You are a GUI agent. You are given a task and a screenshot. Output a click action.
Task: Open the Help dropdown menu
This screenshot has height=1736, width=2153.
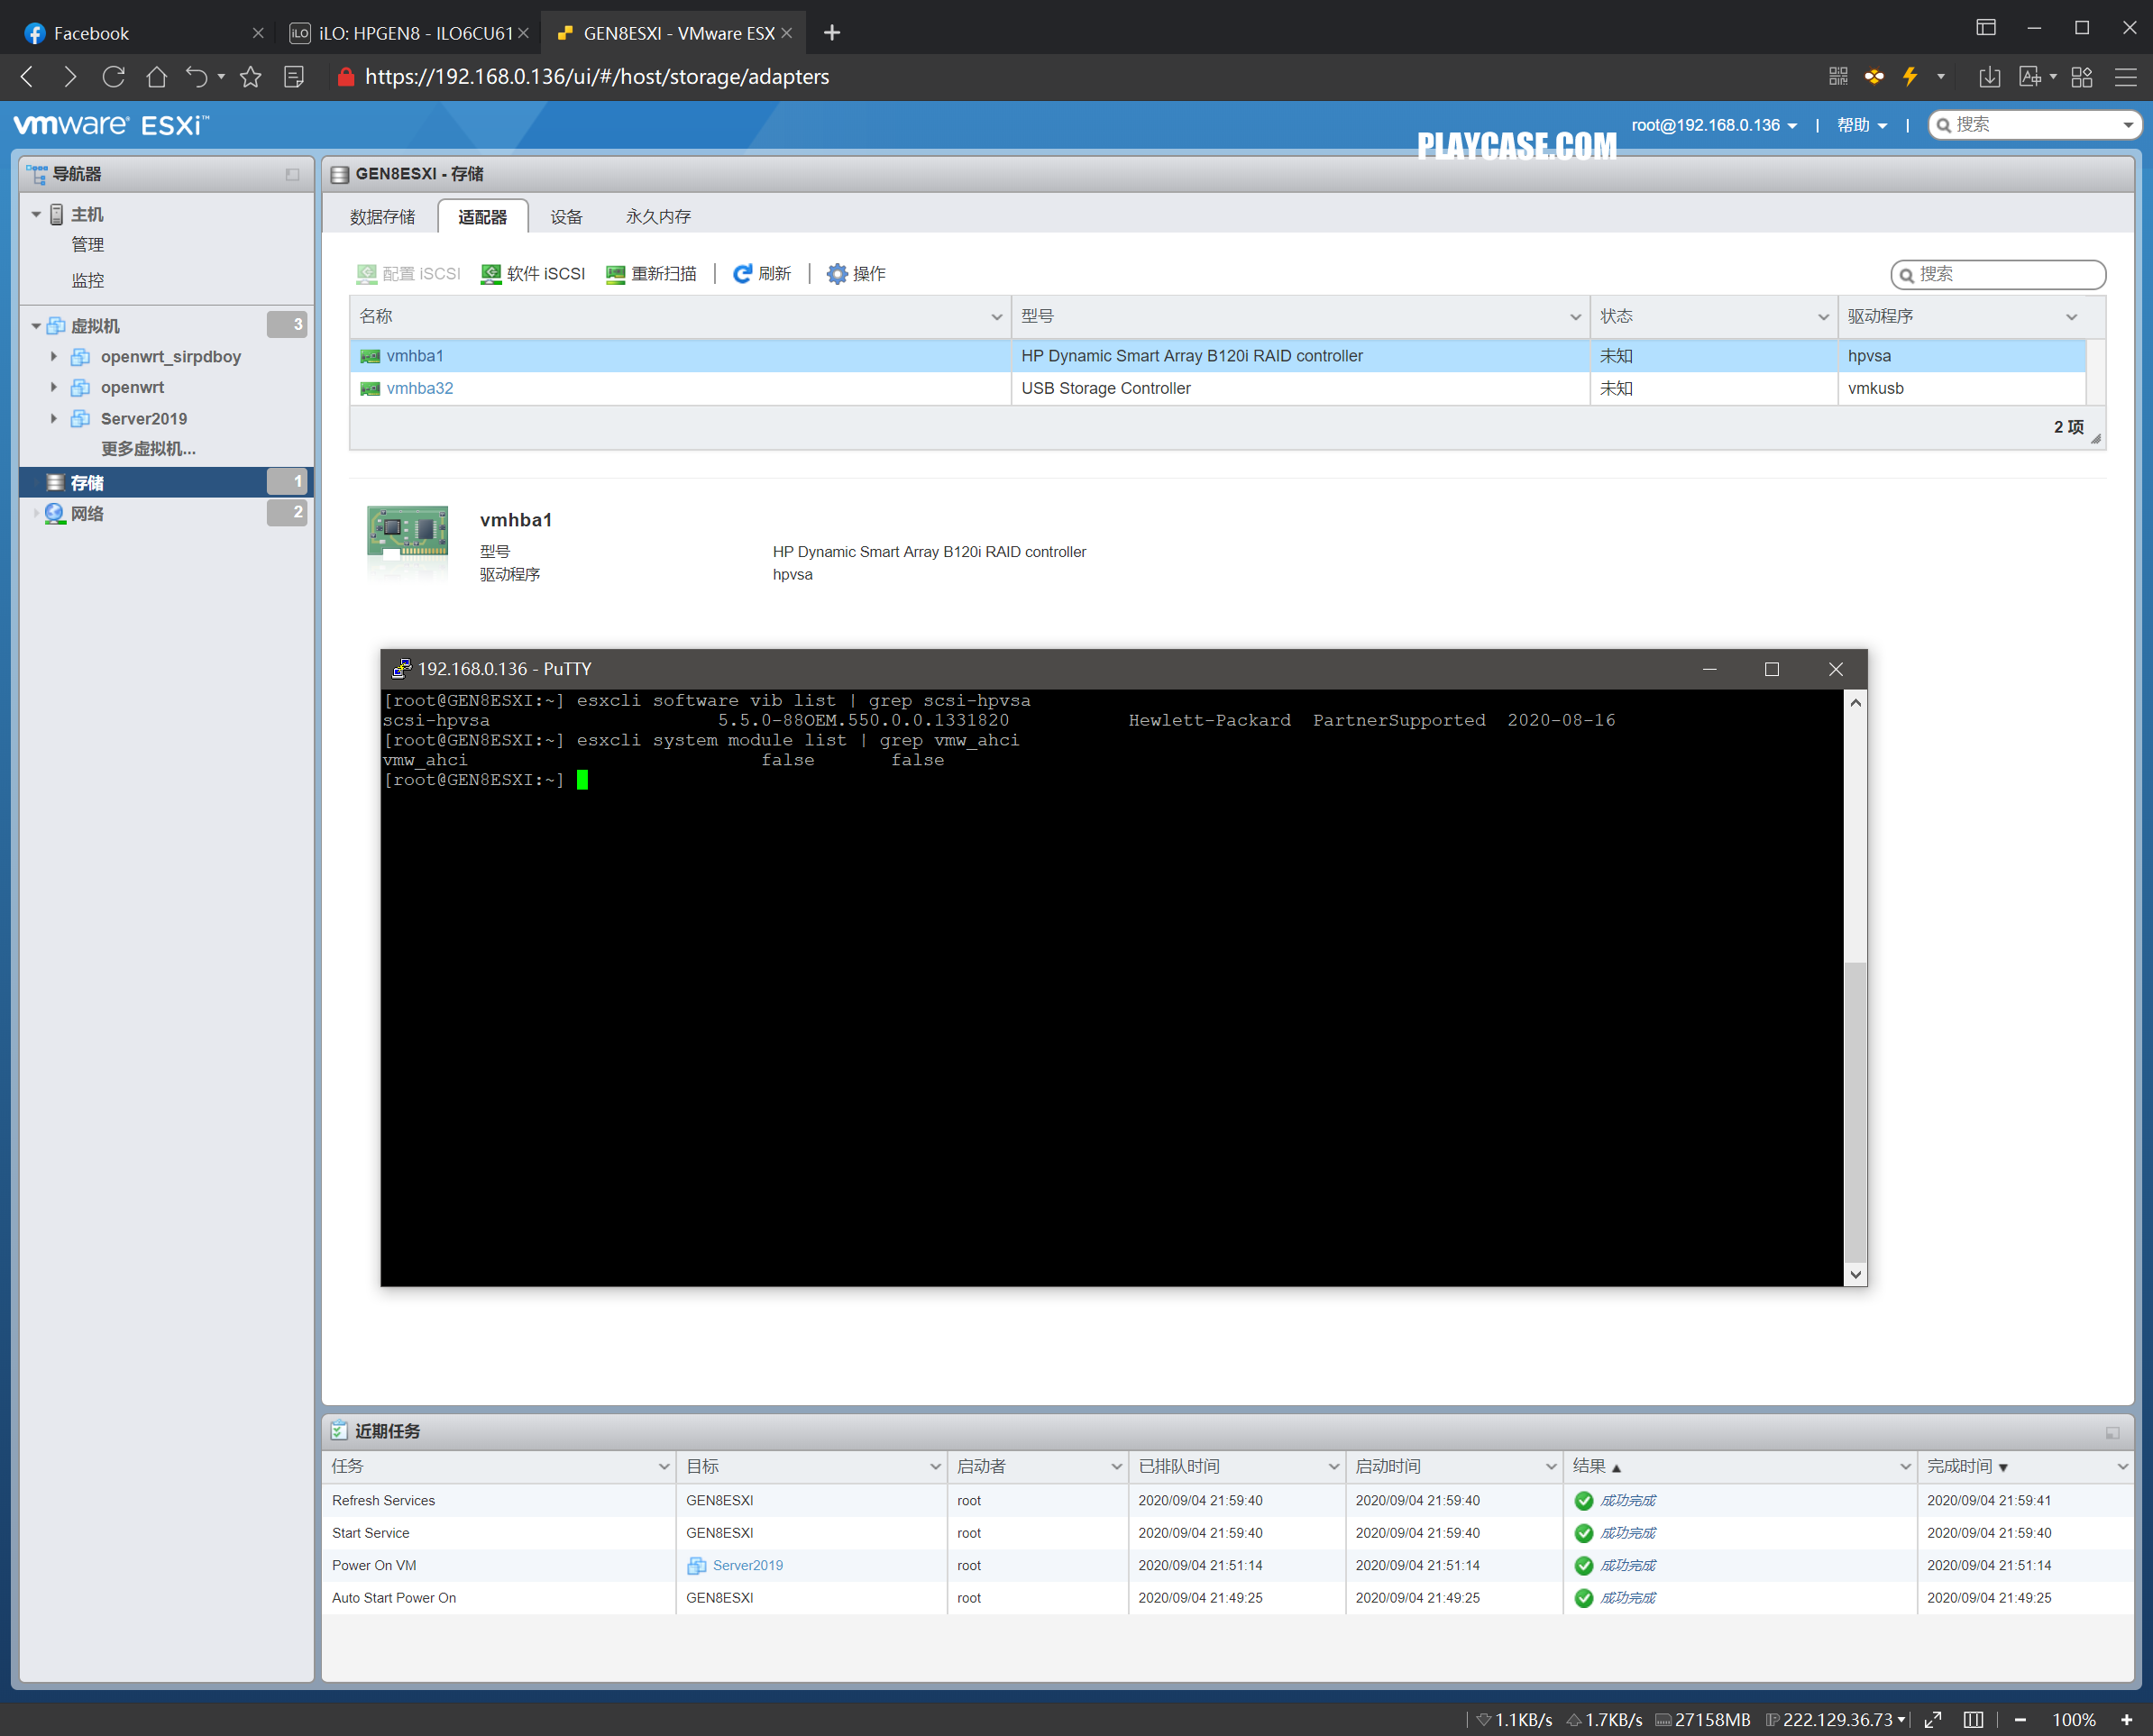coord(1862,125)
